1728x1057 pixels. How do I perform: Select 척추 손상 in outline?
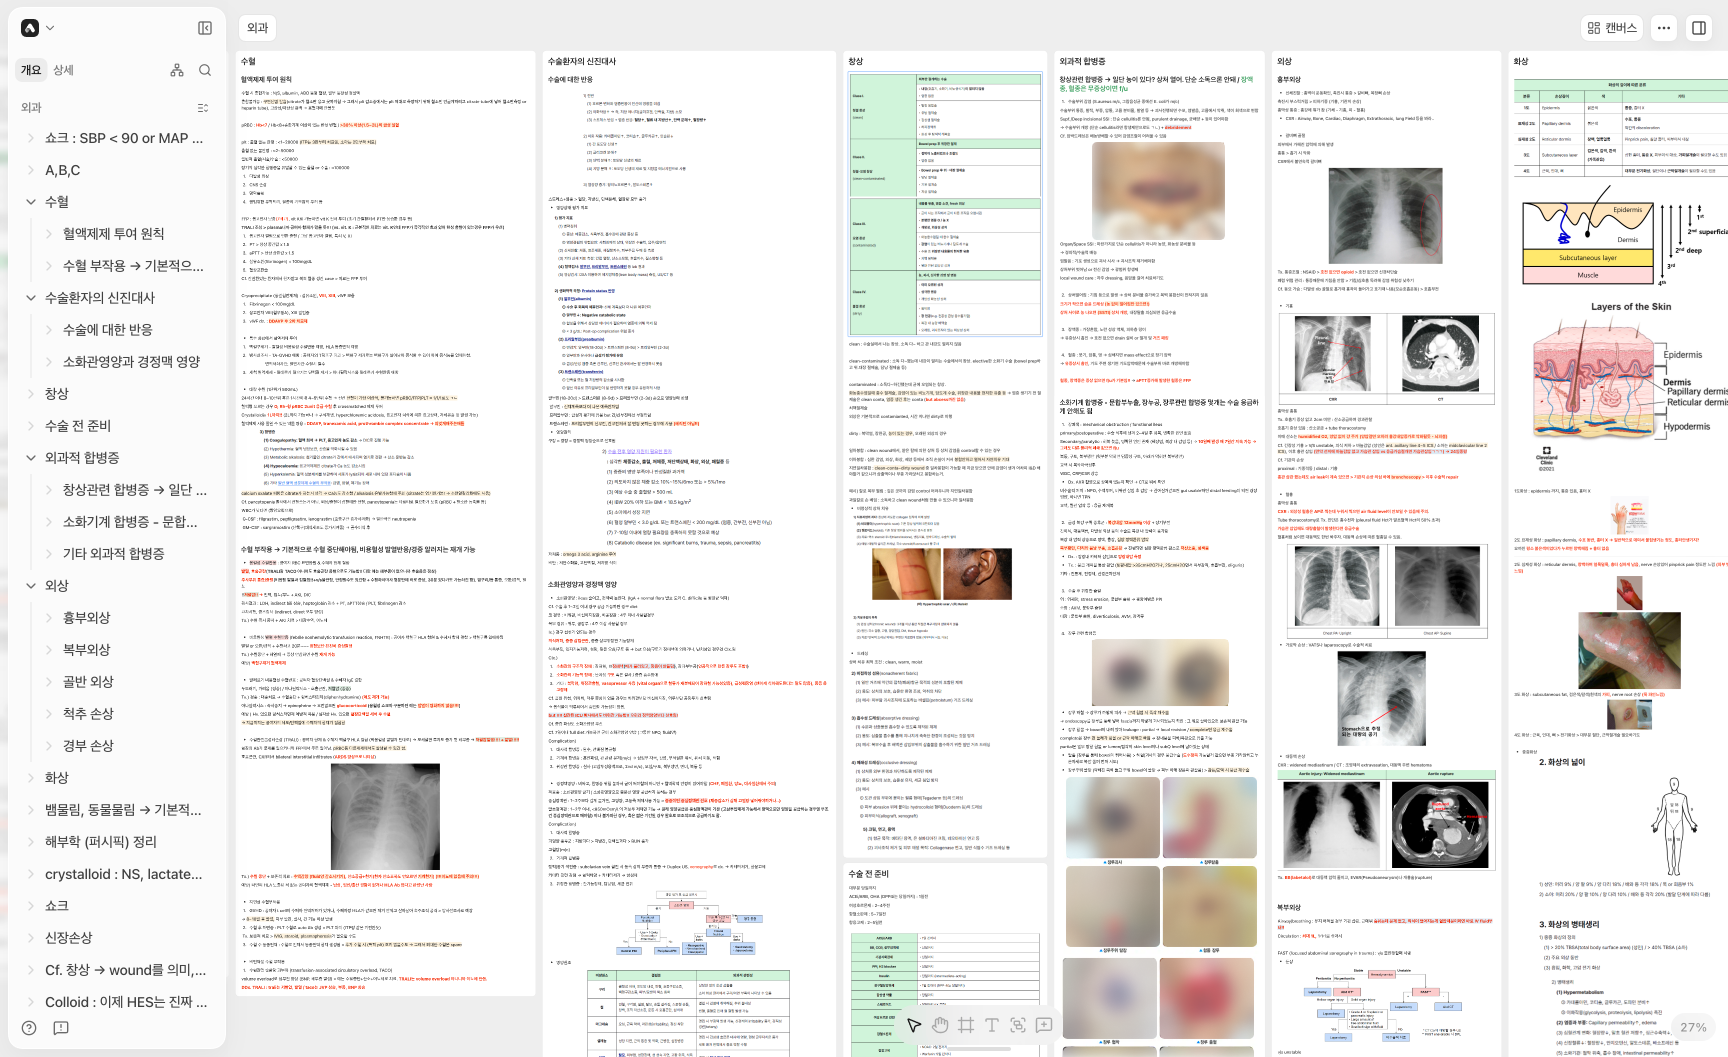[x=88, y=714]
